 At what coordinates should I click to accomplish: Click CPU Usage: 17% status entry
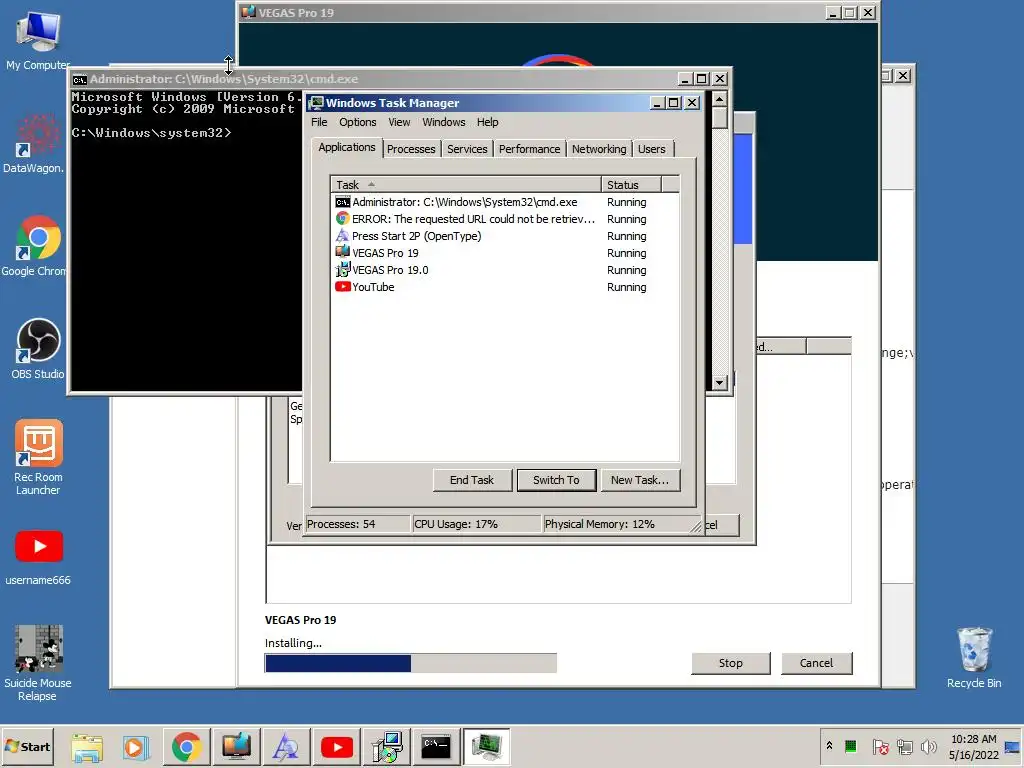[477, 524]
